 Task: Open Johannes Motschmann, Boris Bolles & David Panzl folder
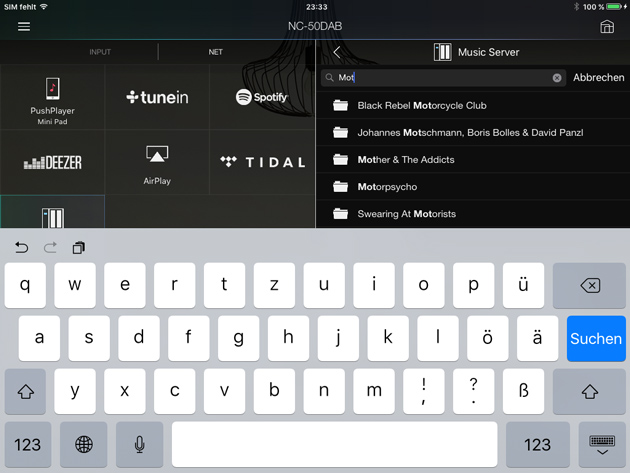click(x=473, y=132)
